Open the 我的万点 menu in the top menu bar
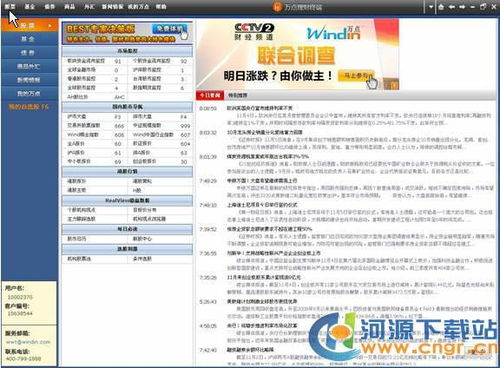Viewport: 500px width, 368px height. click(x=138, y=7)
